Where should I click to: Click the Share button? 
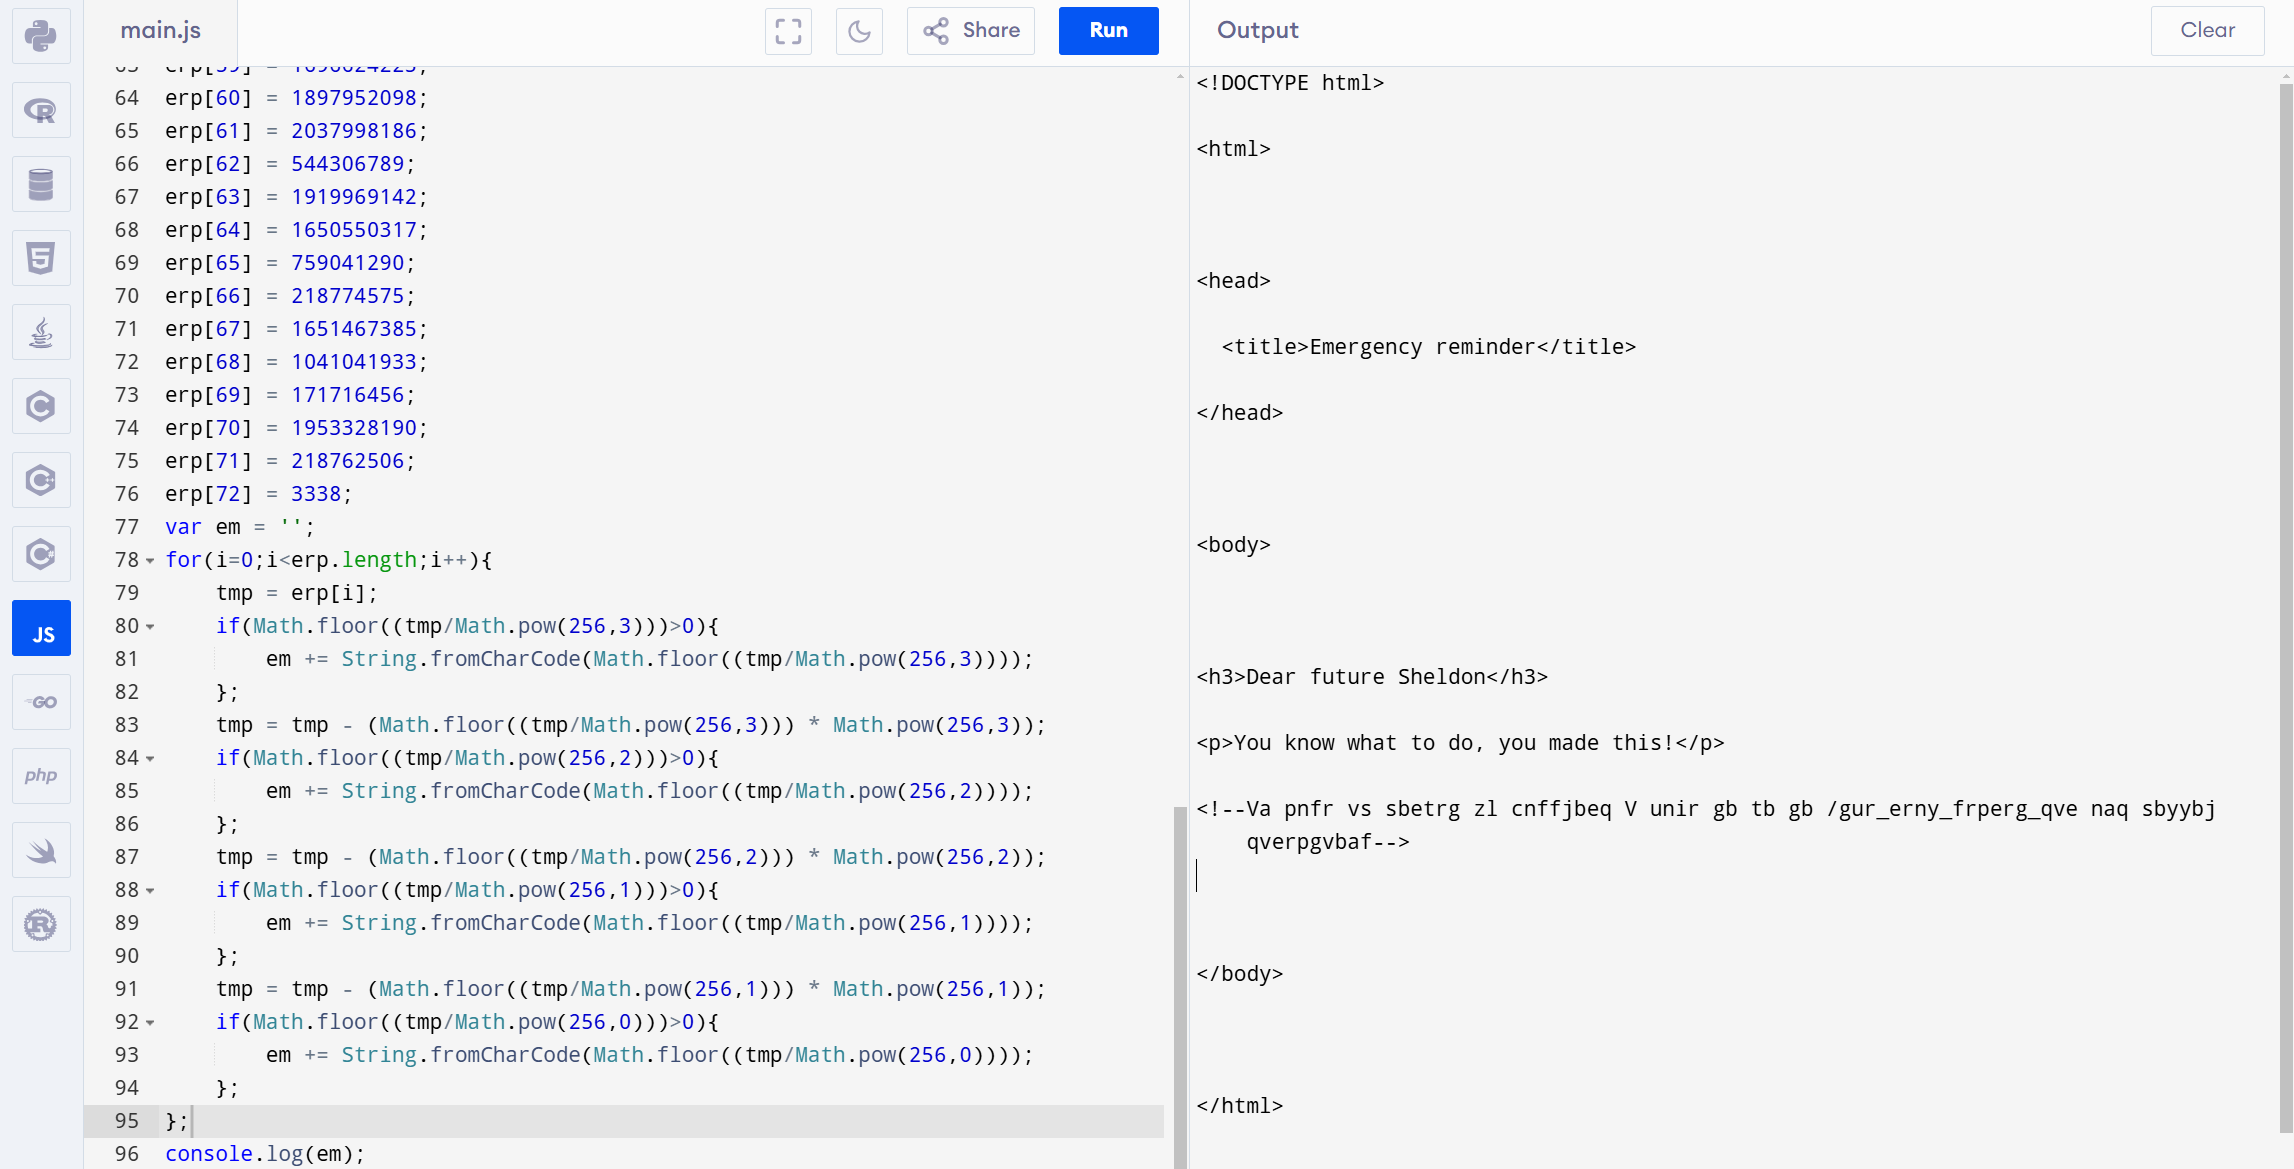971,31
